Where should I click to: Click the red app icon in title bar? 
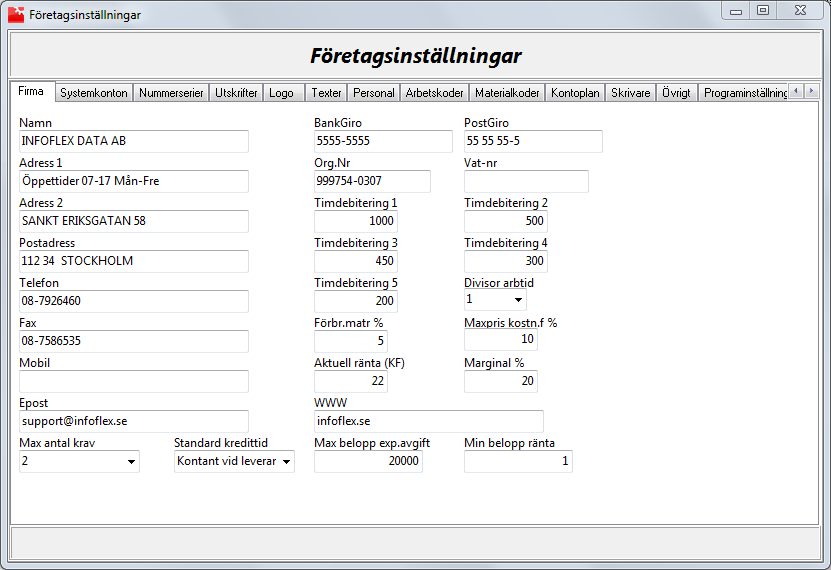point(16,14)
